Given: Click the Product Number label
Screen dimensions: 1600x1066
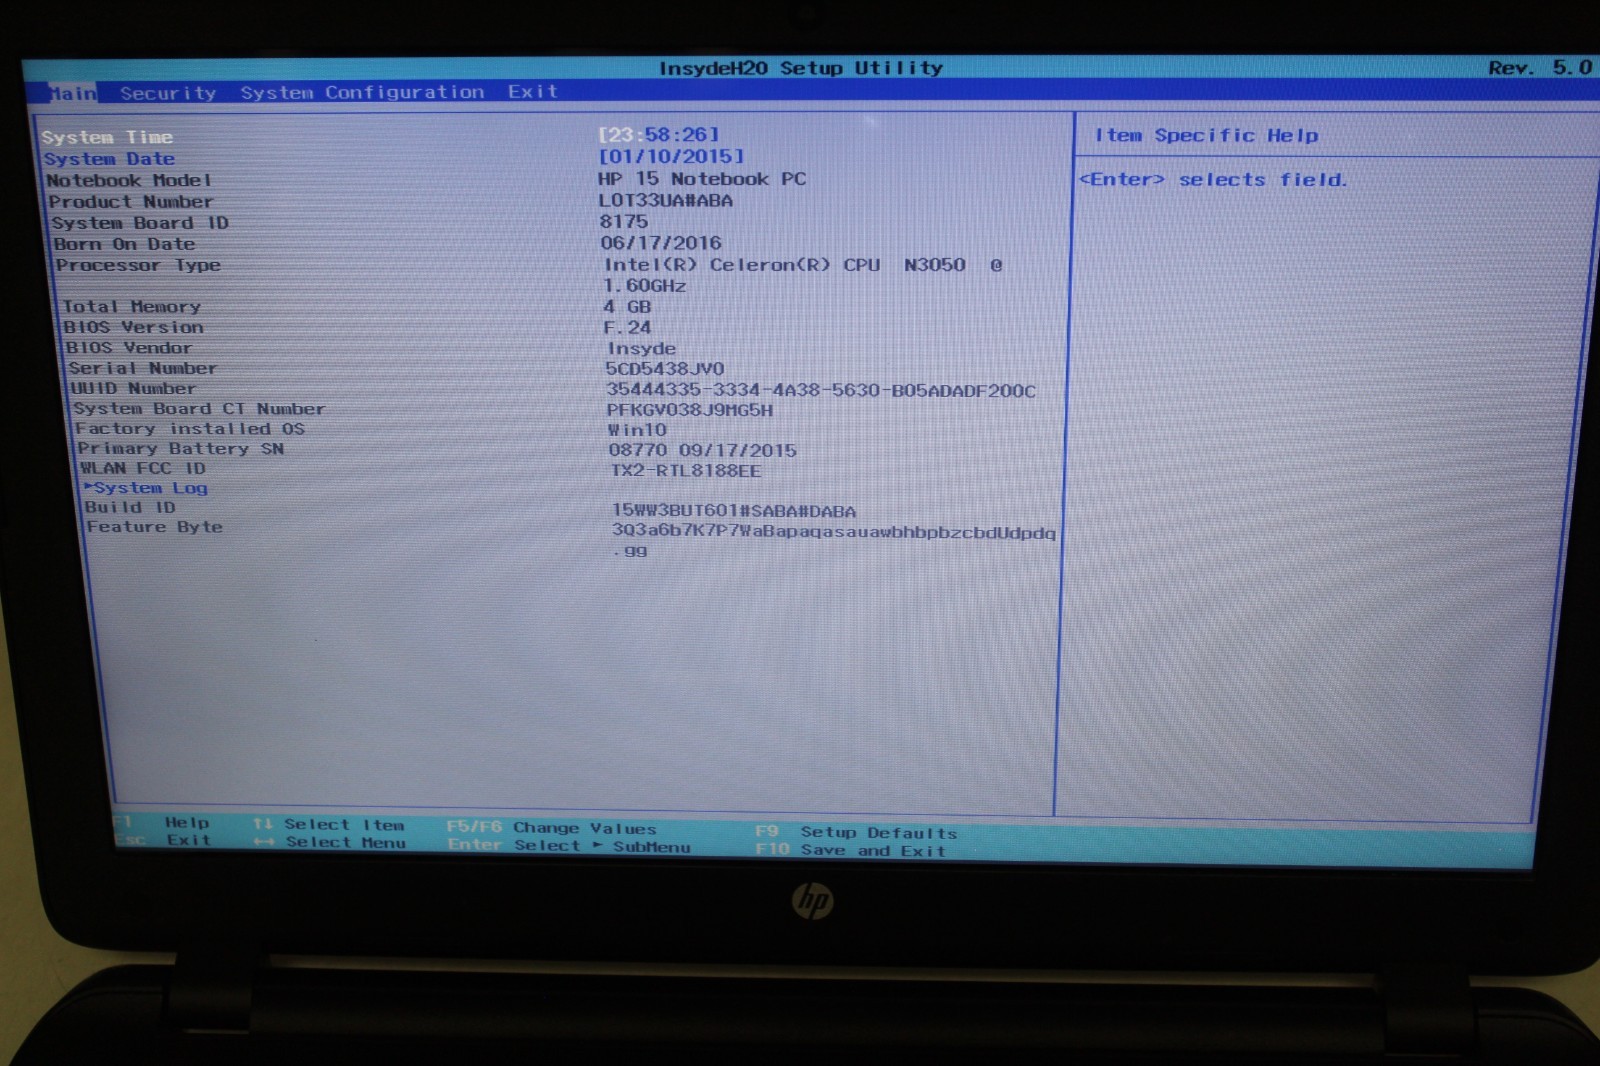Looking at the screenshot, I should [131, 202].
